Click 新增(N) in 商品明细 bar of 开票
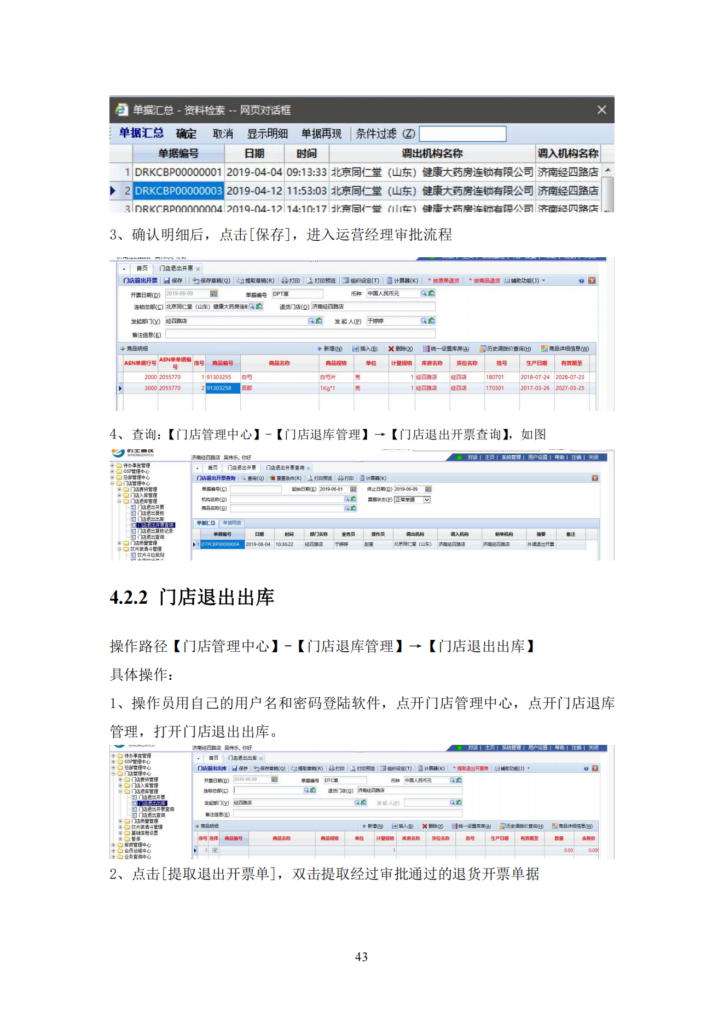The width and height of the screenshot is (724, 1024). pyautogui.click(x=330, y=349)
